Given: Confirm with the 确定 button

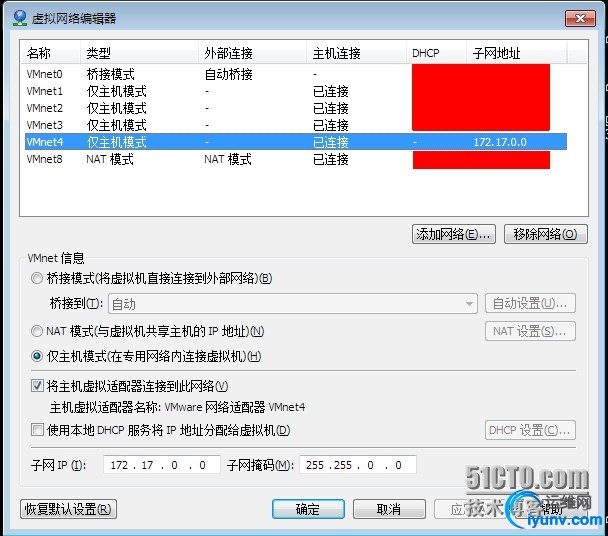Looking at the screenshot, I should click(x=308, y=509).
